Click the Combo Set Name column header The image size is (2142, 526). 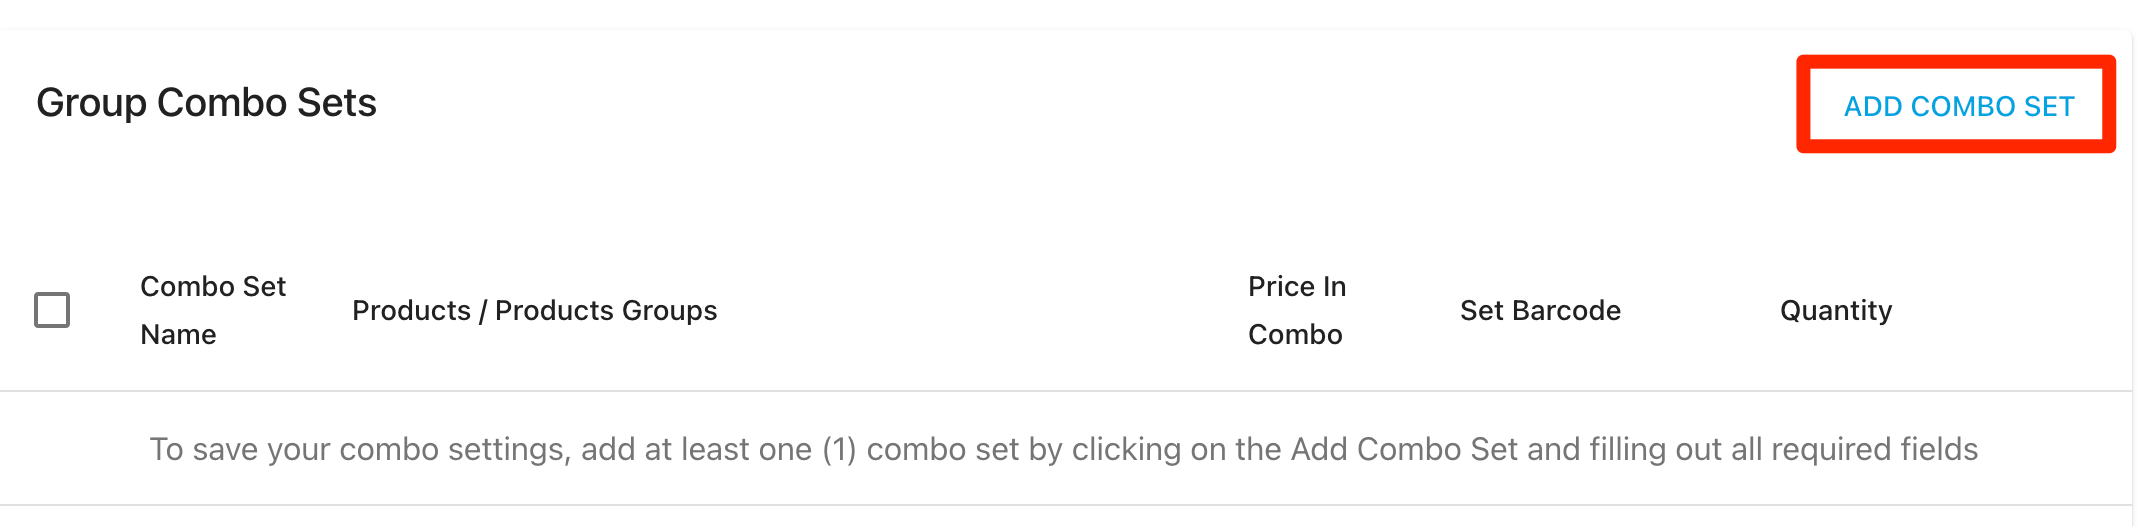click(x=213, y=310)
